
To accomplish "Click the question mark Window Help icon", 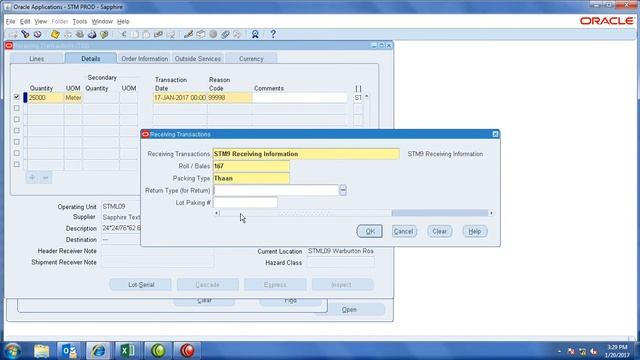I will tap(273, 34).
